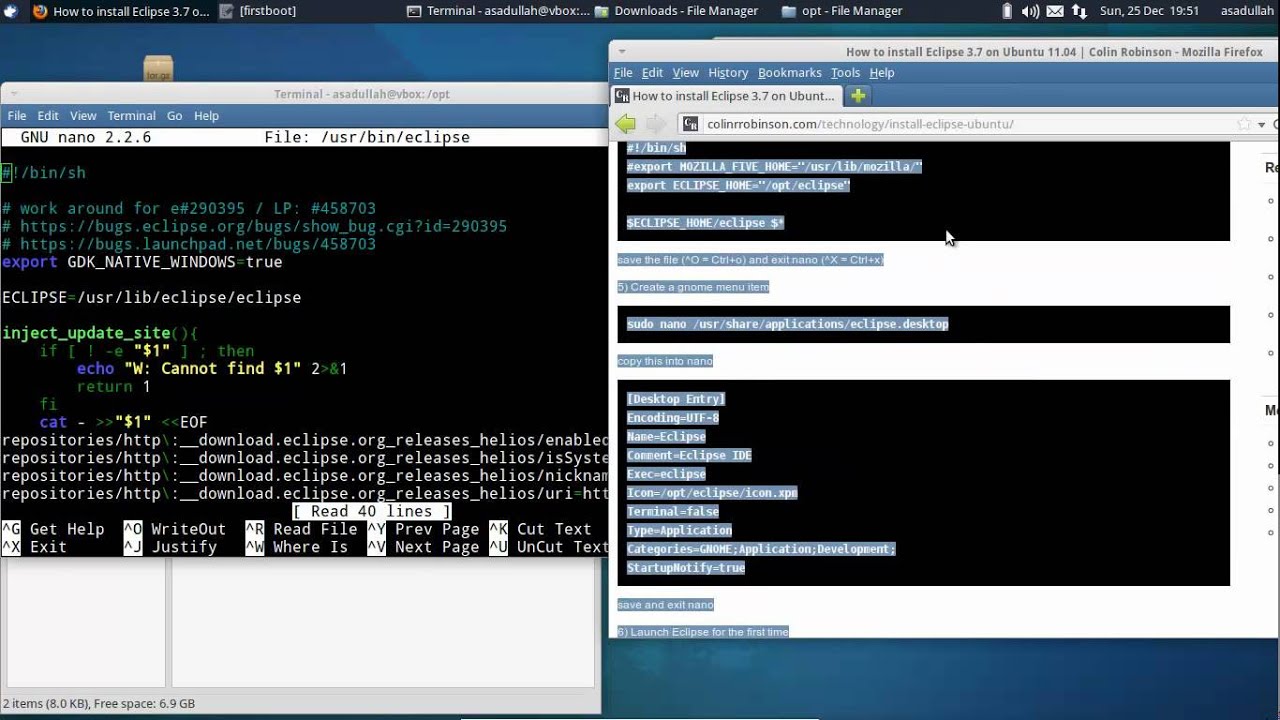Click the 'Exec=eclipse' line on the web page
Screen dimensions: 1280x720
pyautogui.click(x=666, y=474)
